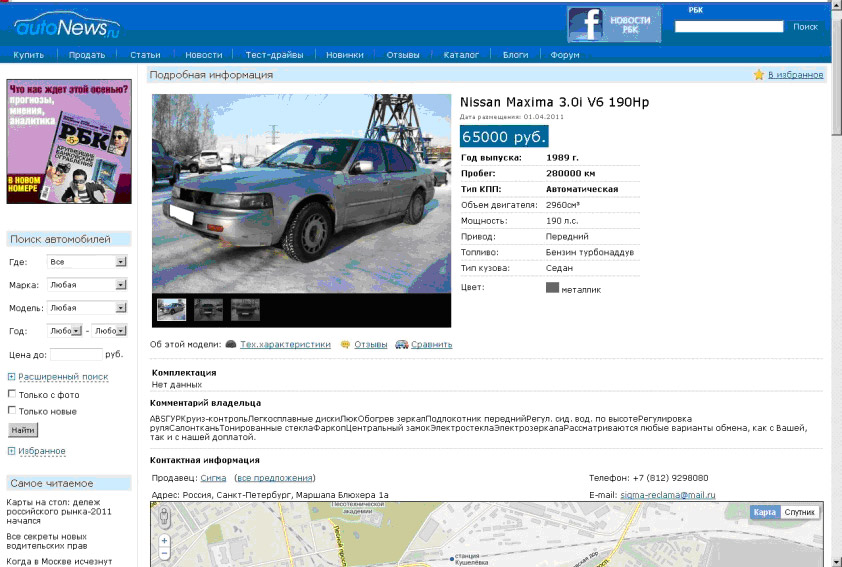The height and width of the screenshot is (567, 842).
Task: Switch the map to Спутник view
Action: pyautogui.click(x=799, y=512)
